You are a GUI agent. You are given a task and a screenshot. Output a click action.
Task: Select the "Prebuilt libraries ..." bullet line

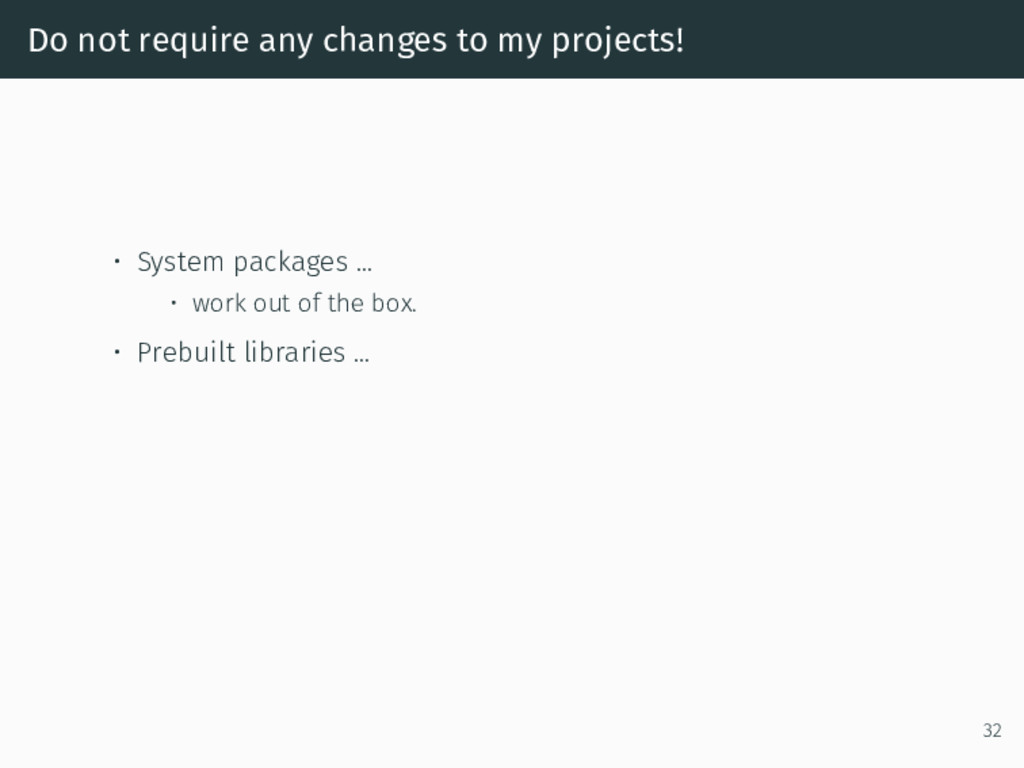(253, 353)
